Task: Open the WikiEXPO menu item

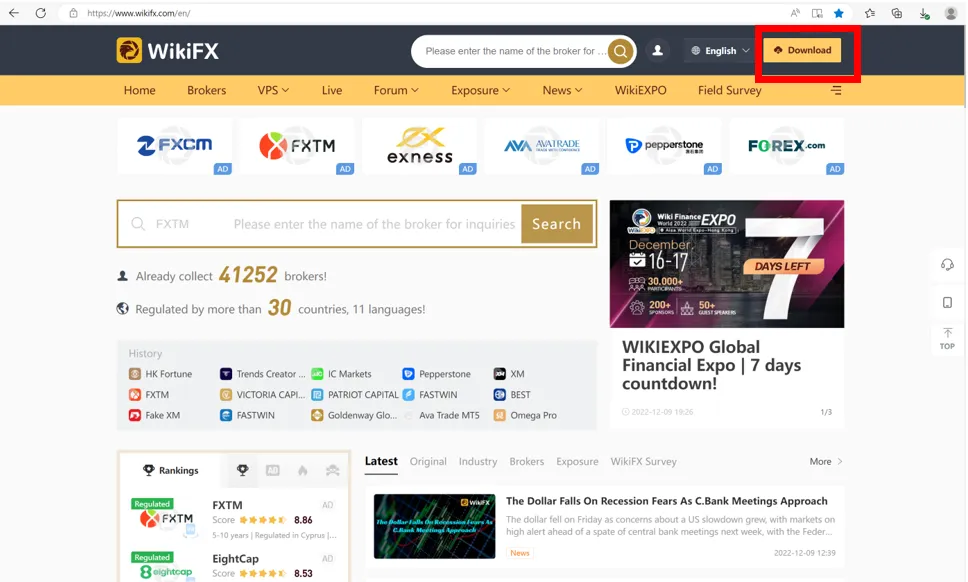Action: click(640, 90)
